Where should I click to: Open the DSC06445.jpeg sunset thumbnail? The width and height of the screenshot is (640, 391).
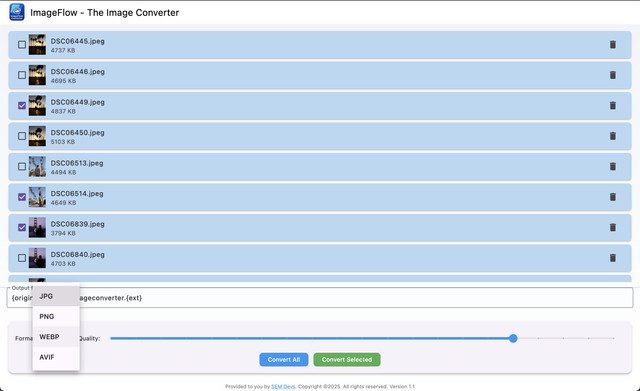click(x=37, y=44)
